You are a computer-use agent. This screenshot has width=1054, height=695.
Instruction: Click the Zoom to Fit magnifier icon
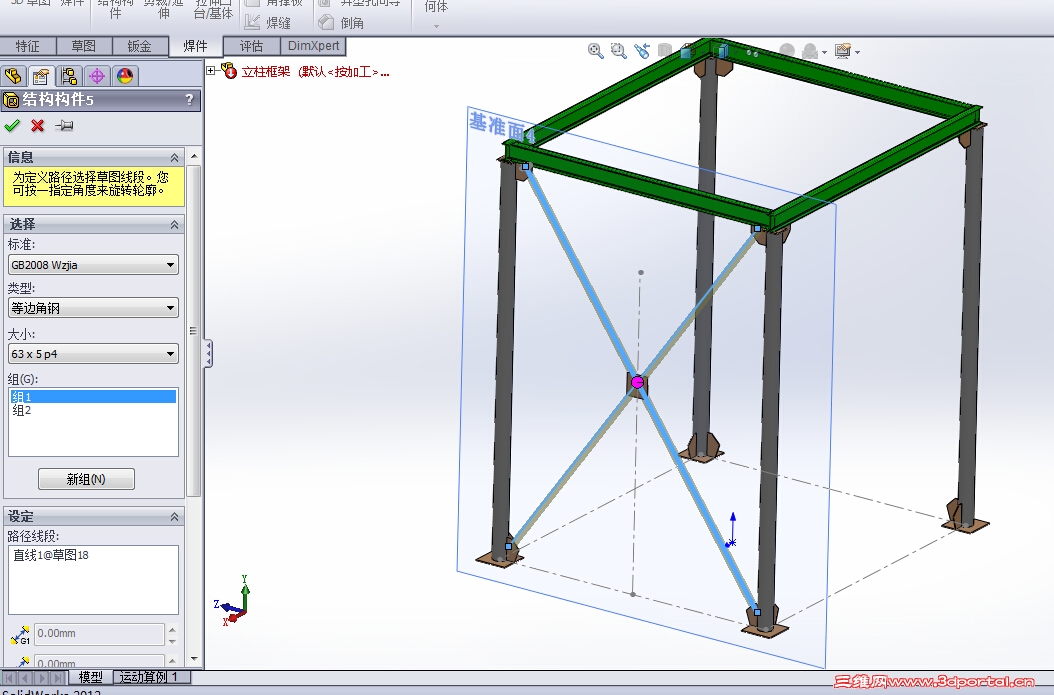tap(596, 51)
